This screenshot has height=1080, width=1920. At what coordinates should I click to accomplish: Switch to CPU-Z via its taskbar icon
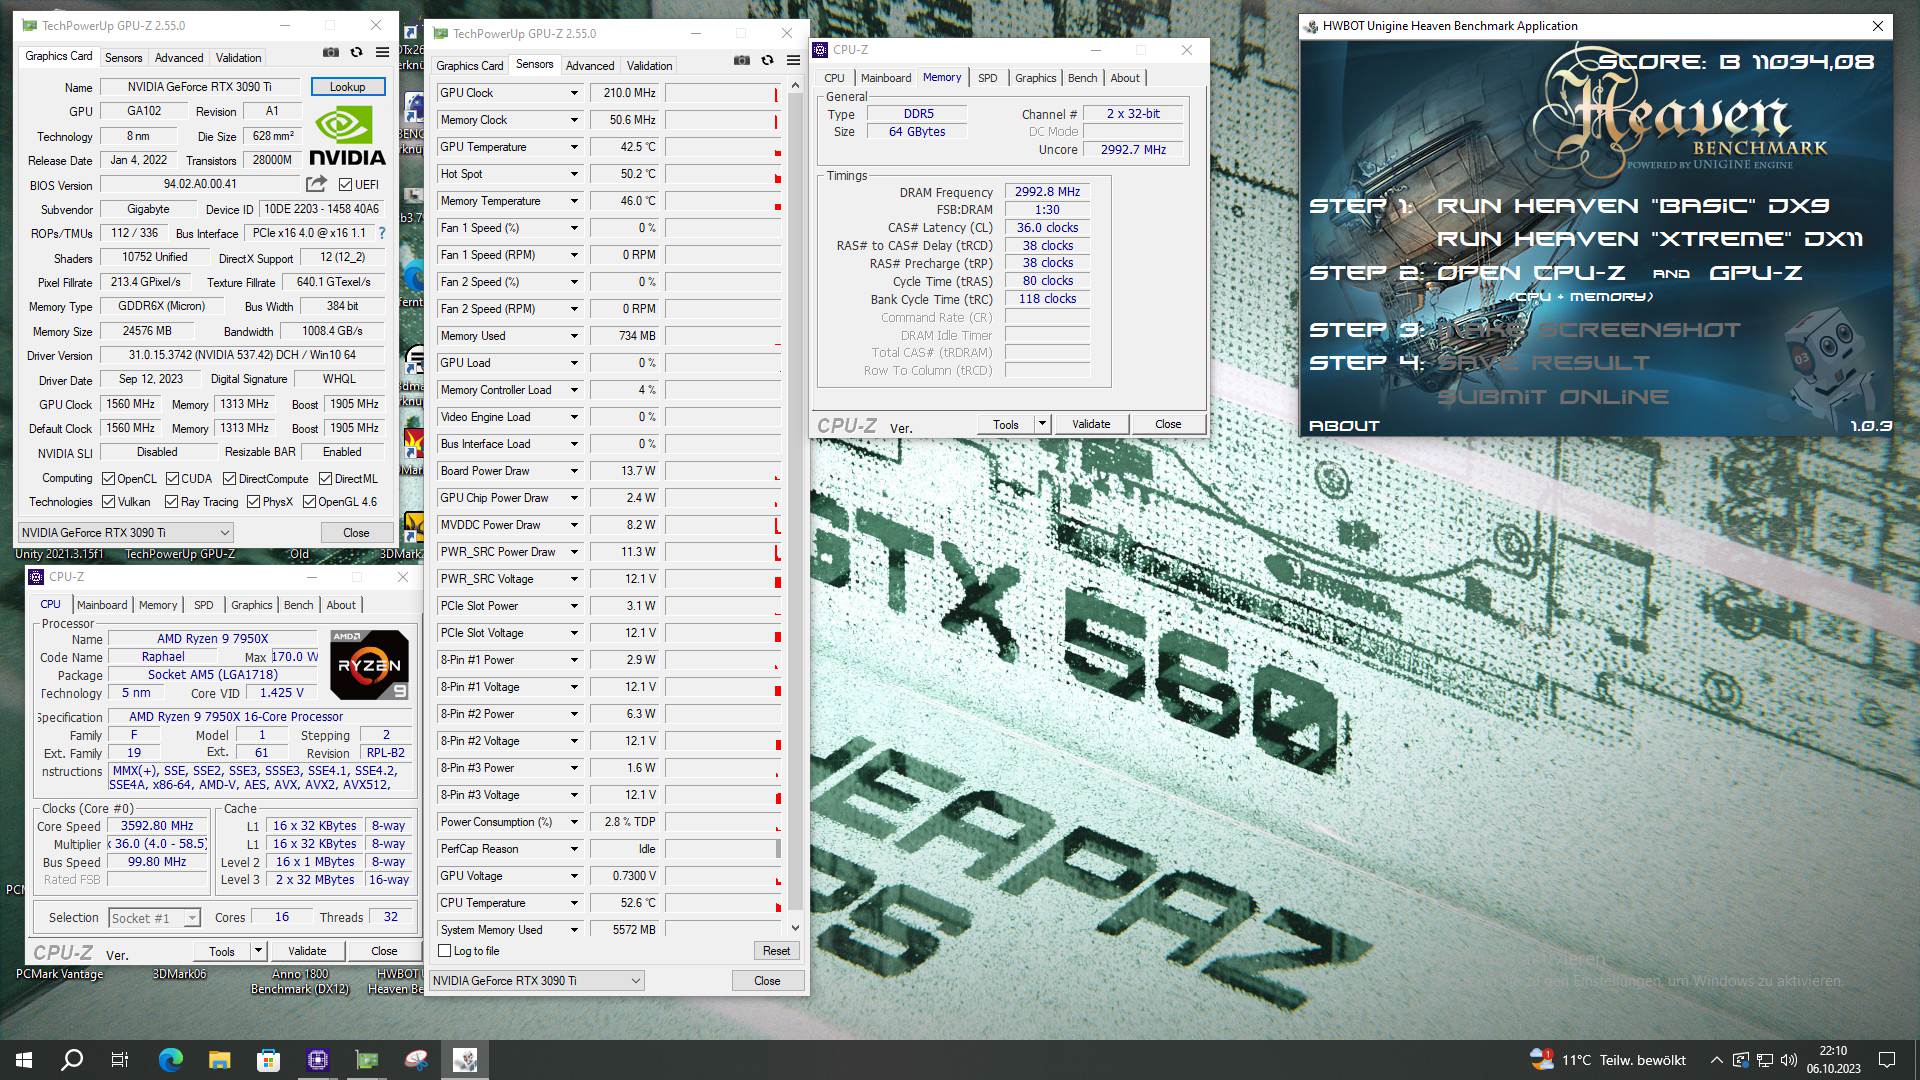pos(318,1060)
